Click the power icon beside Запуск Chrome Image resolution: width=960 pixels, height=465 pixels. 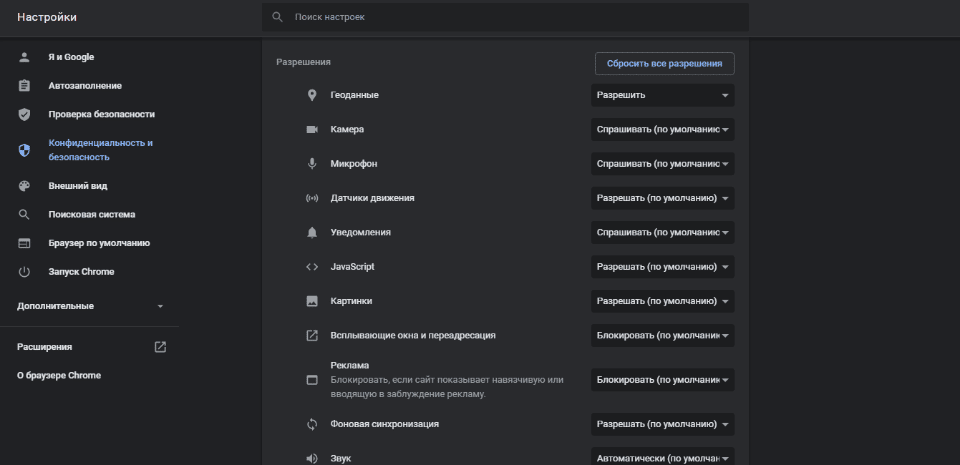24,272
